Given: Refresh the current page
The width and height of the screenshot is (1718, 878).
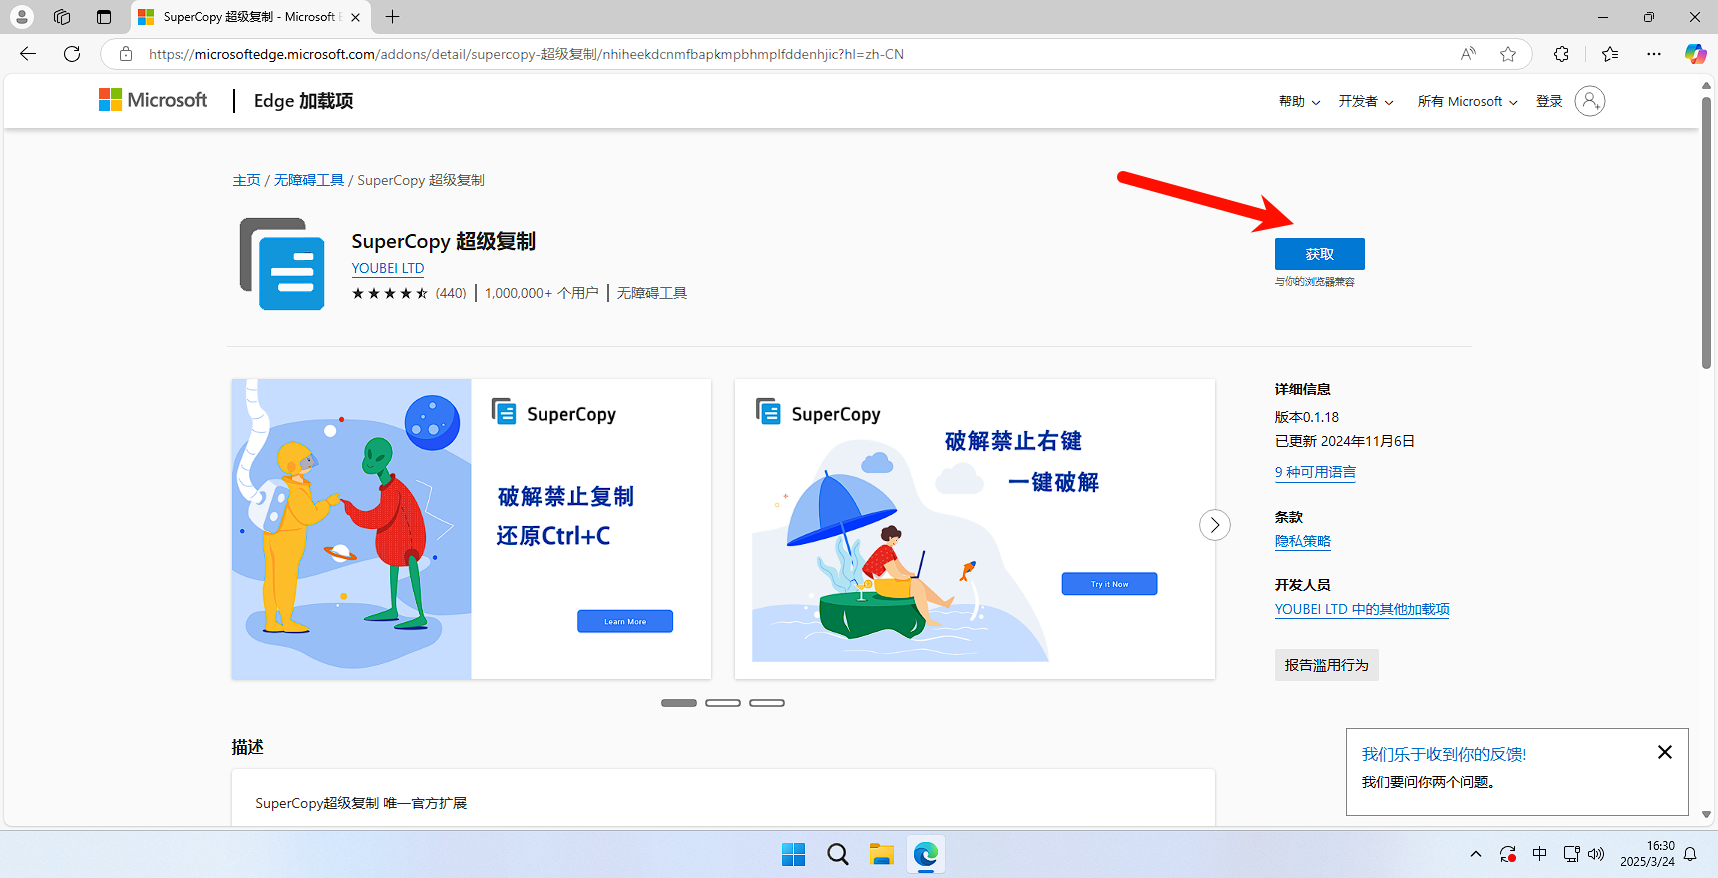Looking at the screenshot, I should 72,54.
